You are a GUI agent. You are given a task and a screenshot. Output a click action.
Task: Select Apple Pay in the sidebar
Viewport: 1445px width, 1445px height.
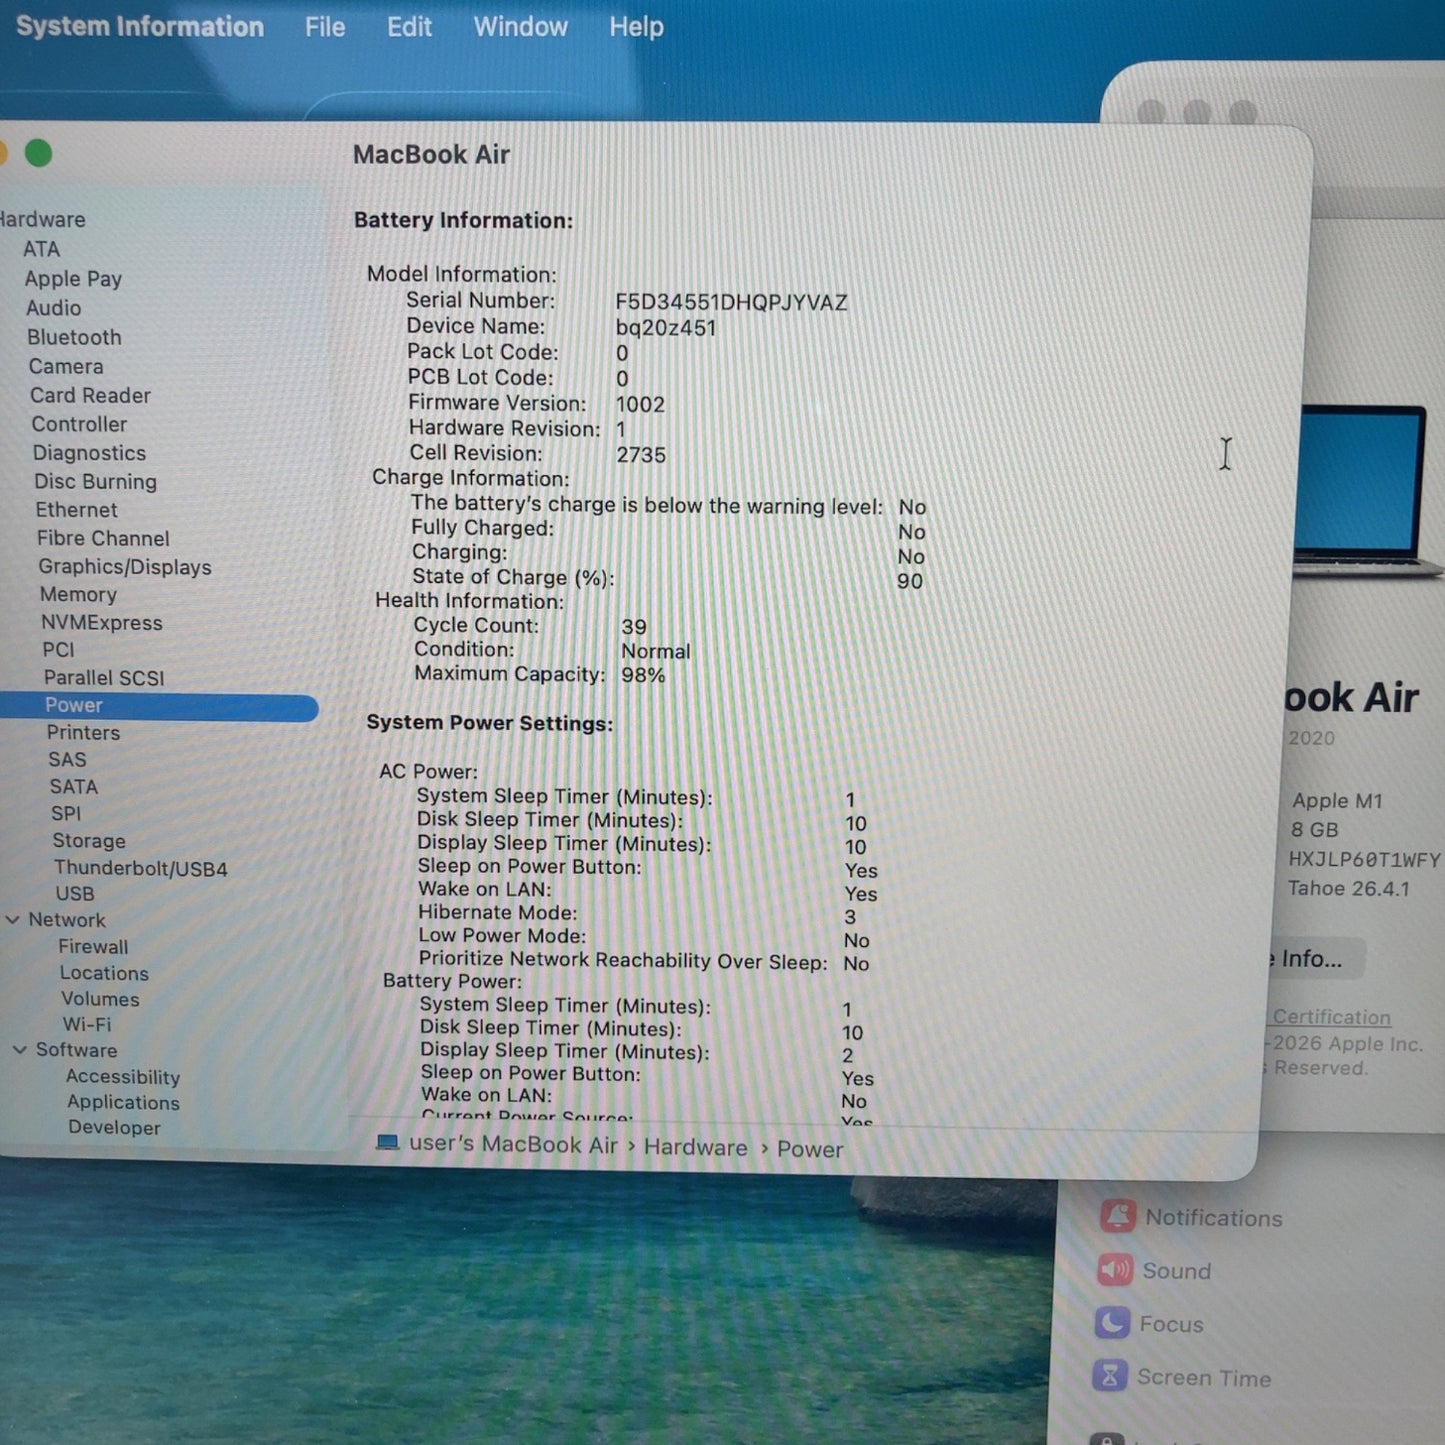pos(73,279)
